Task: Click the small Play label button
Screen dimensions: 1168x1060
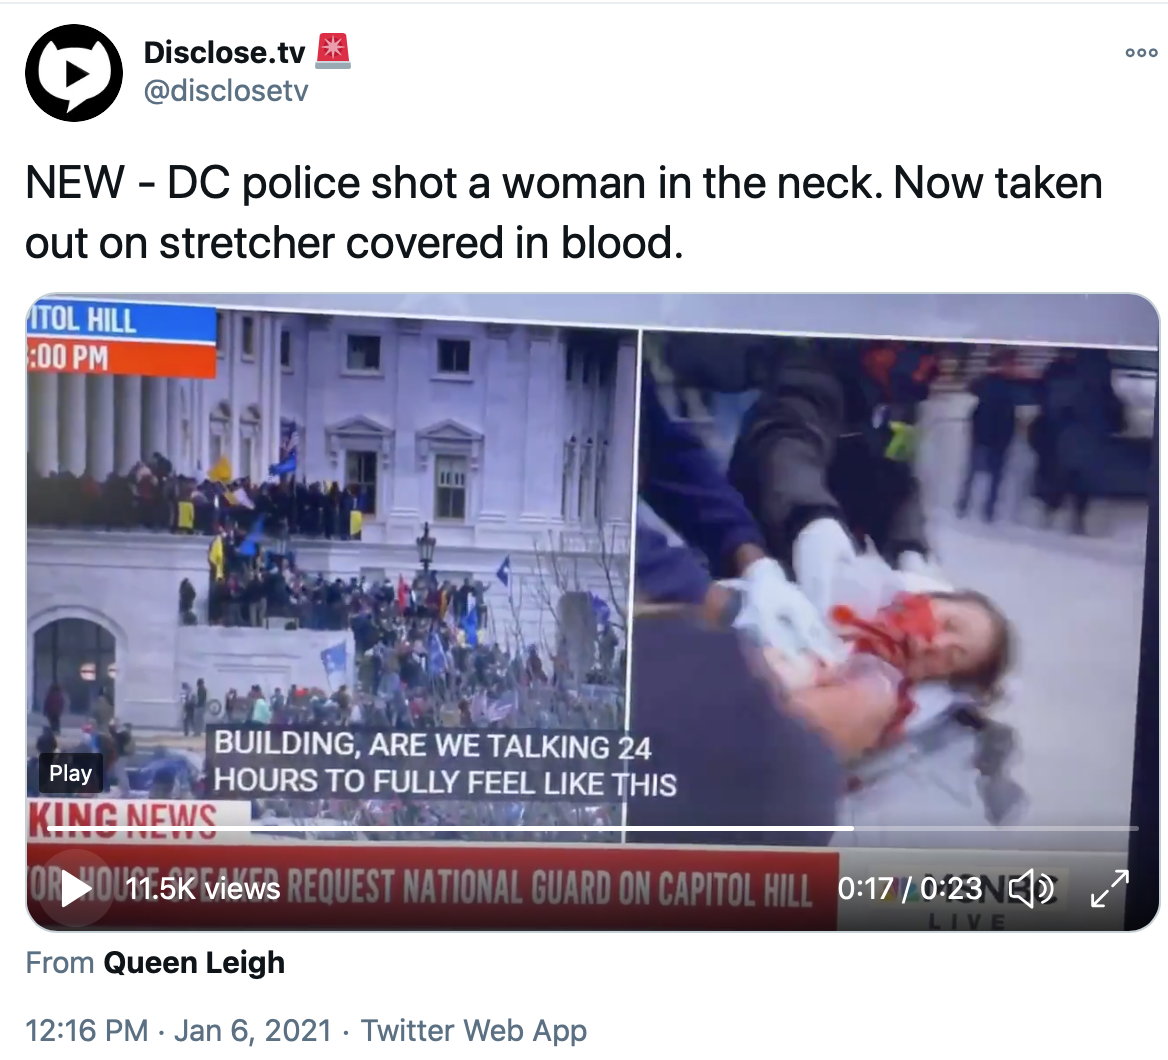Action: pos(71,773)
